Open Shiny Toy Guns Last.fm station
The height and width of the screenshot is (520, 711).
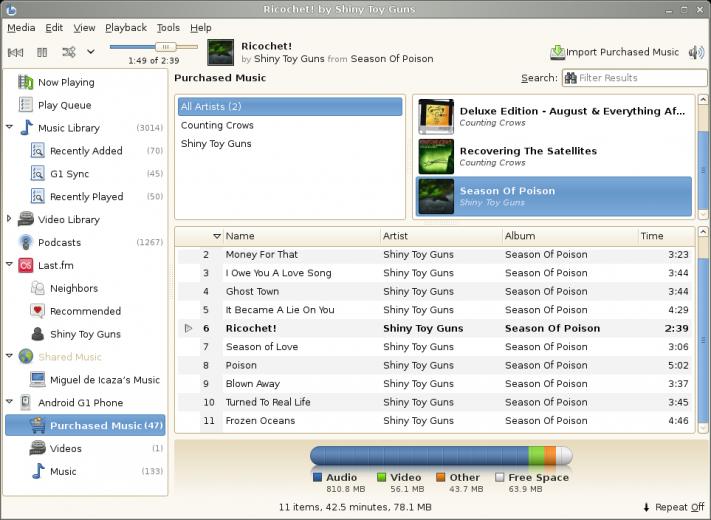(x=85, y=334)
